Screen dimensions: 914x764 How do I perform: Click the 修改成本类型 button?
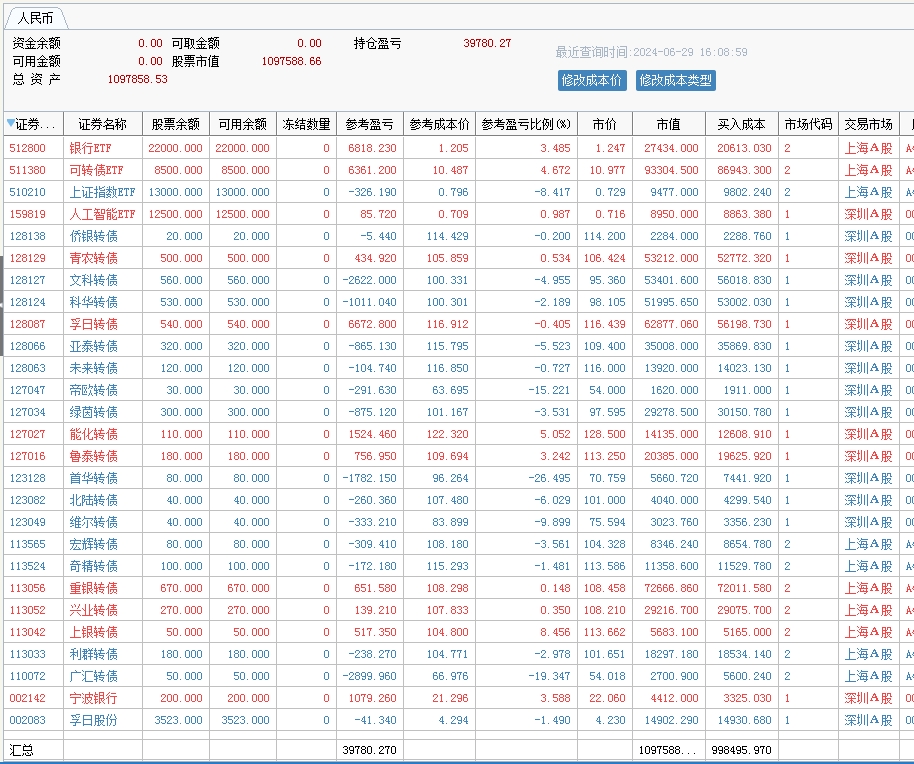[x=675, y=80]
